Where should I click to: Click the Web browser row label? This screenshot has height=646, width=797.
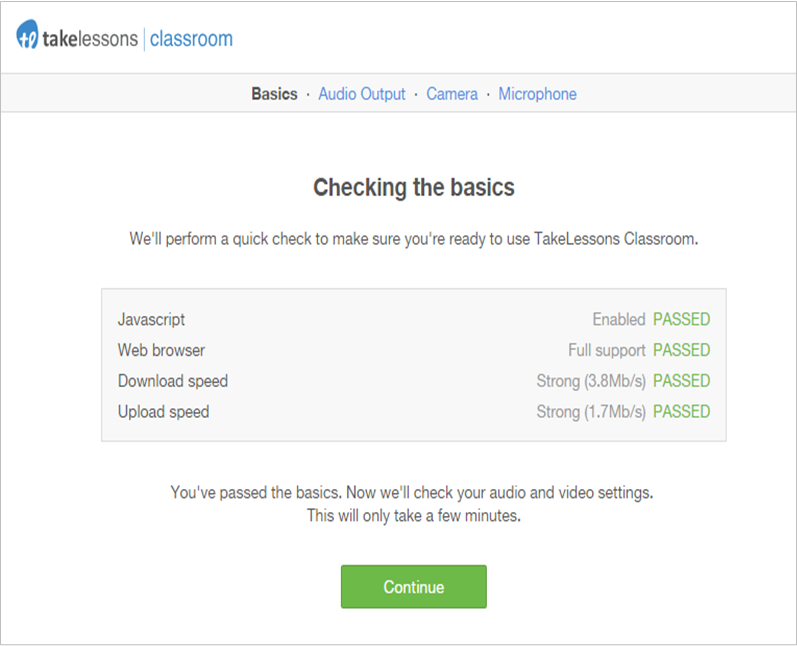[x=161, y=350]
